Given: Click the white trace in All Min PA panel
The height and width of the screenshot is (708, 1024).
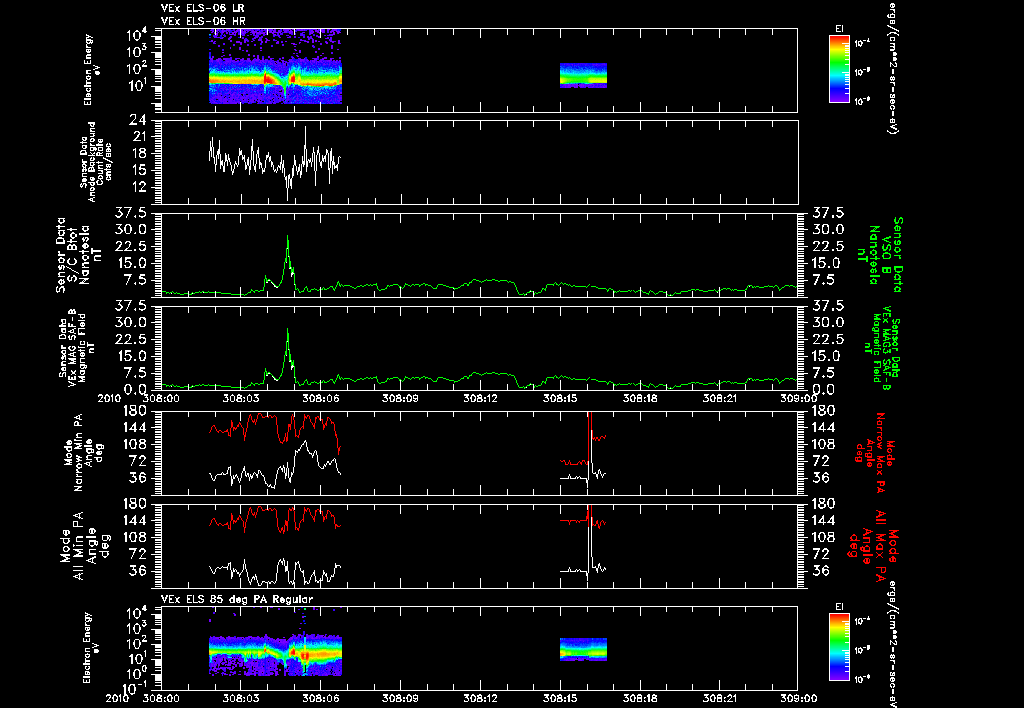Looking at the screenshot, I should (x=274, y=572).
